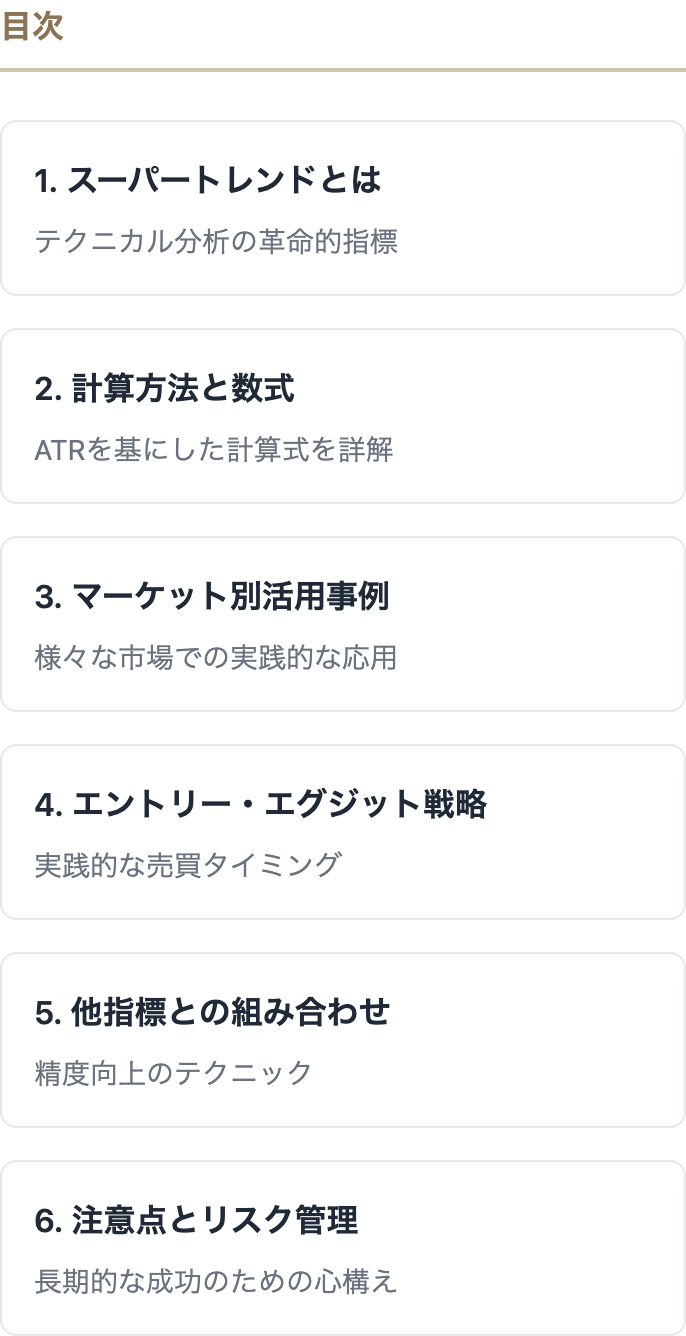
Task: Click empty right side of the スーパートレンドとは card
Action: [x=560, y=209]
